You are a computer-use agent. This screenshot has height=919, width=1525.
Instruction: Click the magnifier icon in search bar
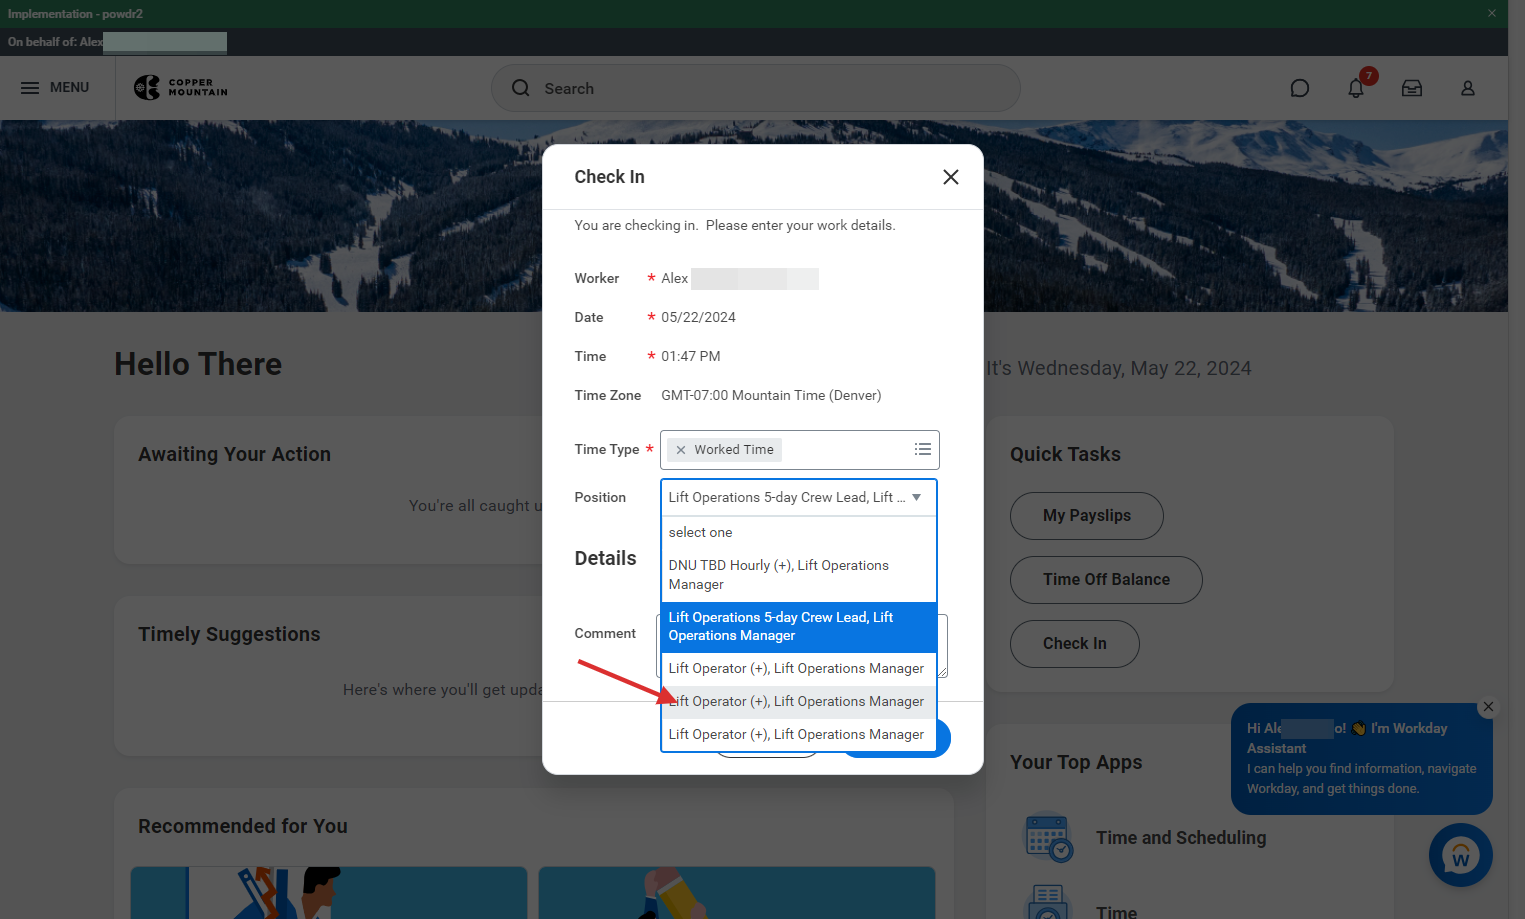(x=521, y=88)
